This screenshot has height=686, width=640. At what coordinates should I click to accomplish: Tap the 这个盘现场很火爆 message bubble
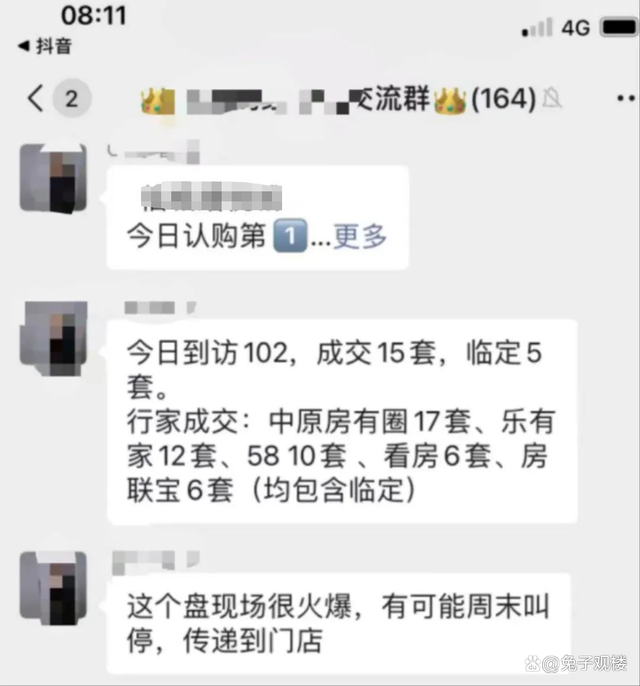[339, 623]
